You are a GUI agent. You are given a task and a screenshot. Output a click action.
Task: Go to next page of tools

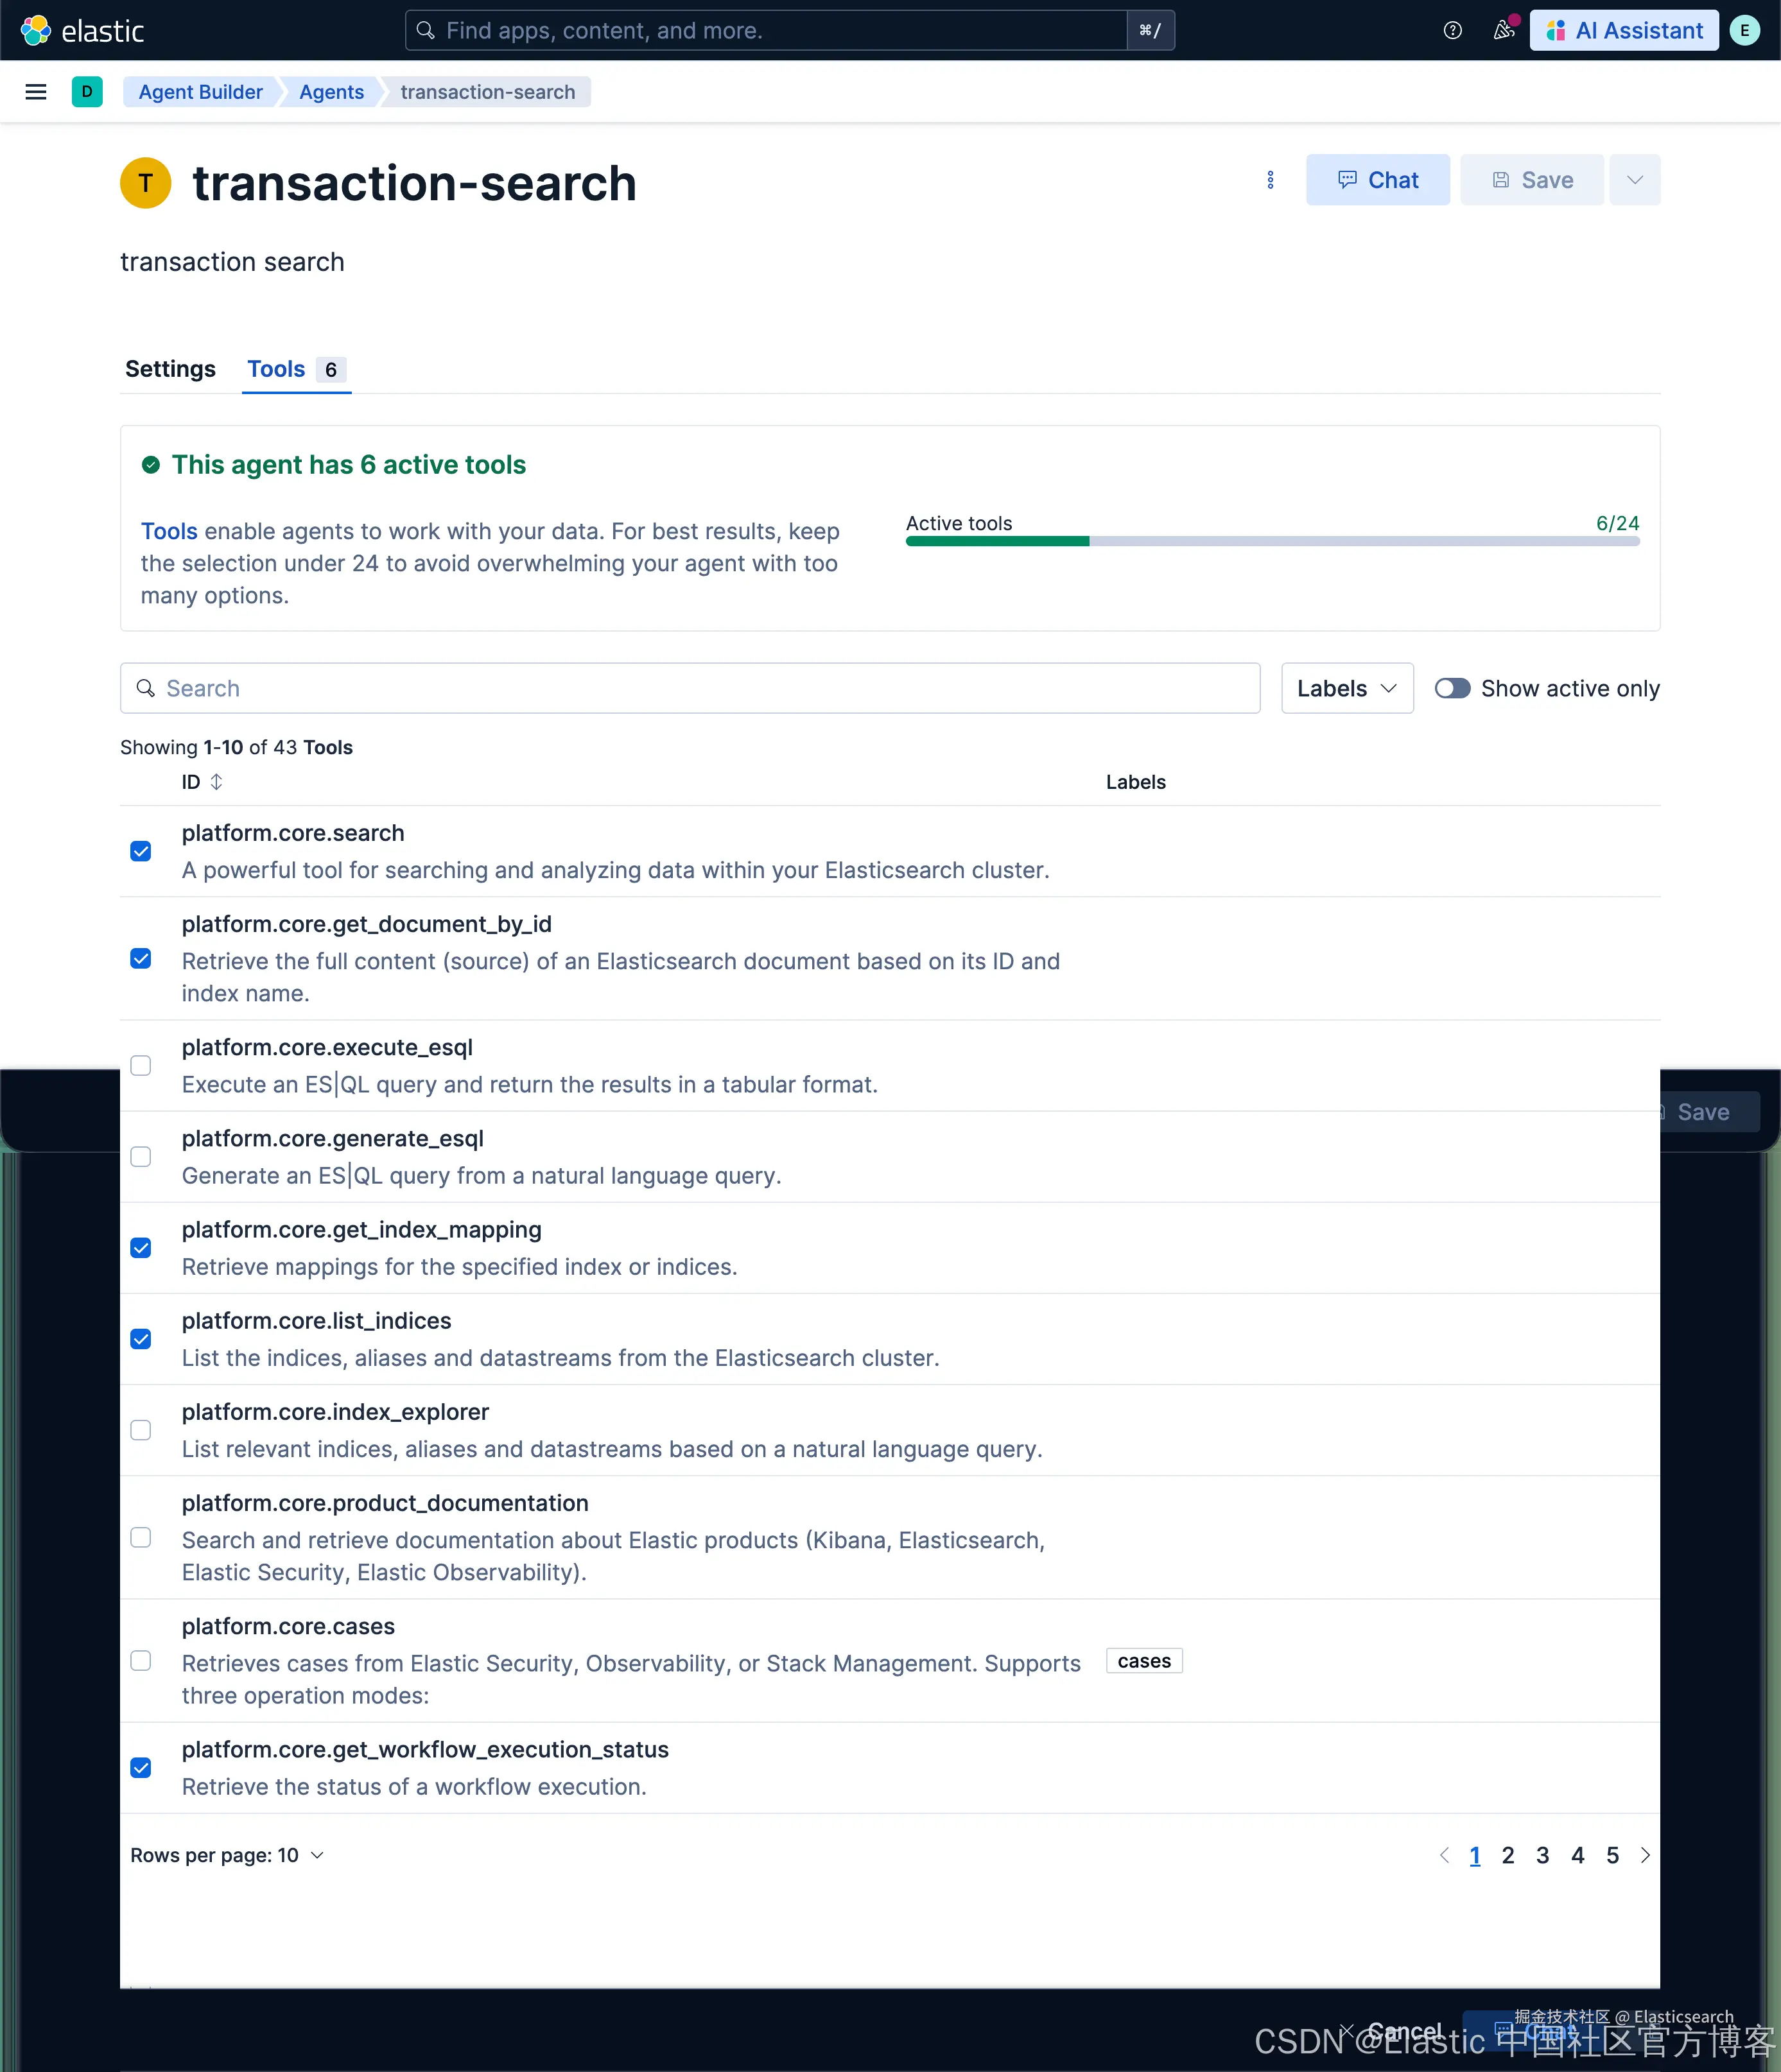tap(1645, 1856)
